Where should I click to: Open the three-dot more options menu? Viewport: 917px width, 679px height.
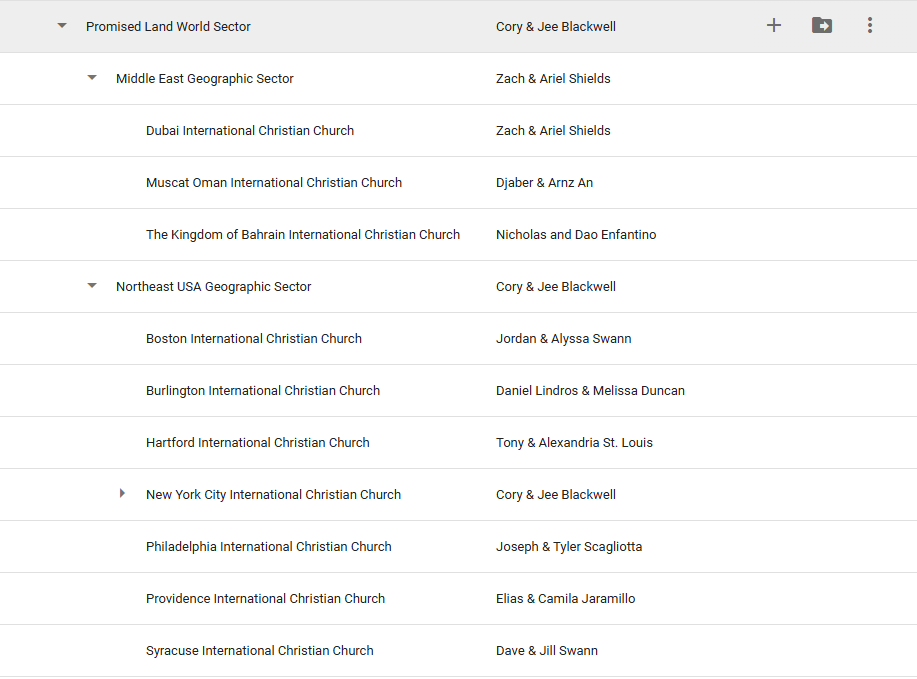coord(869,26)
